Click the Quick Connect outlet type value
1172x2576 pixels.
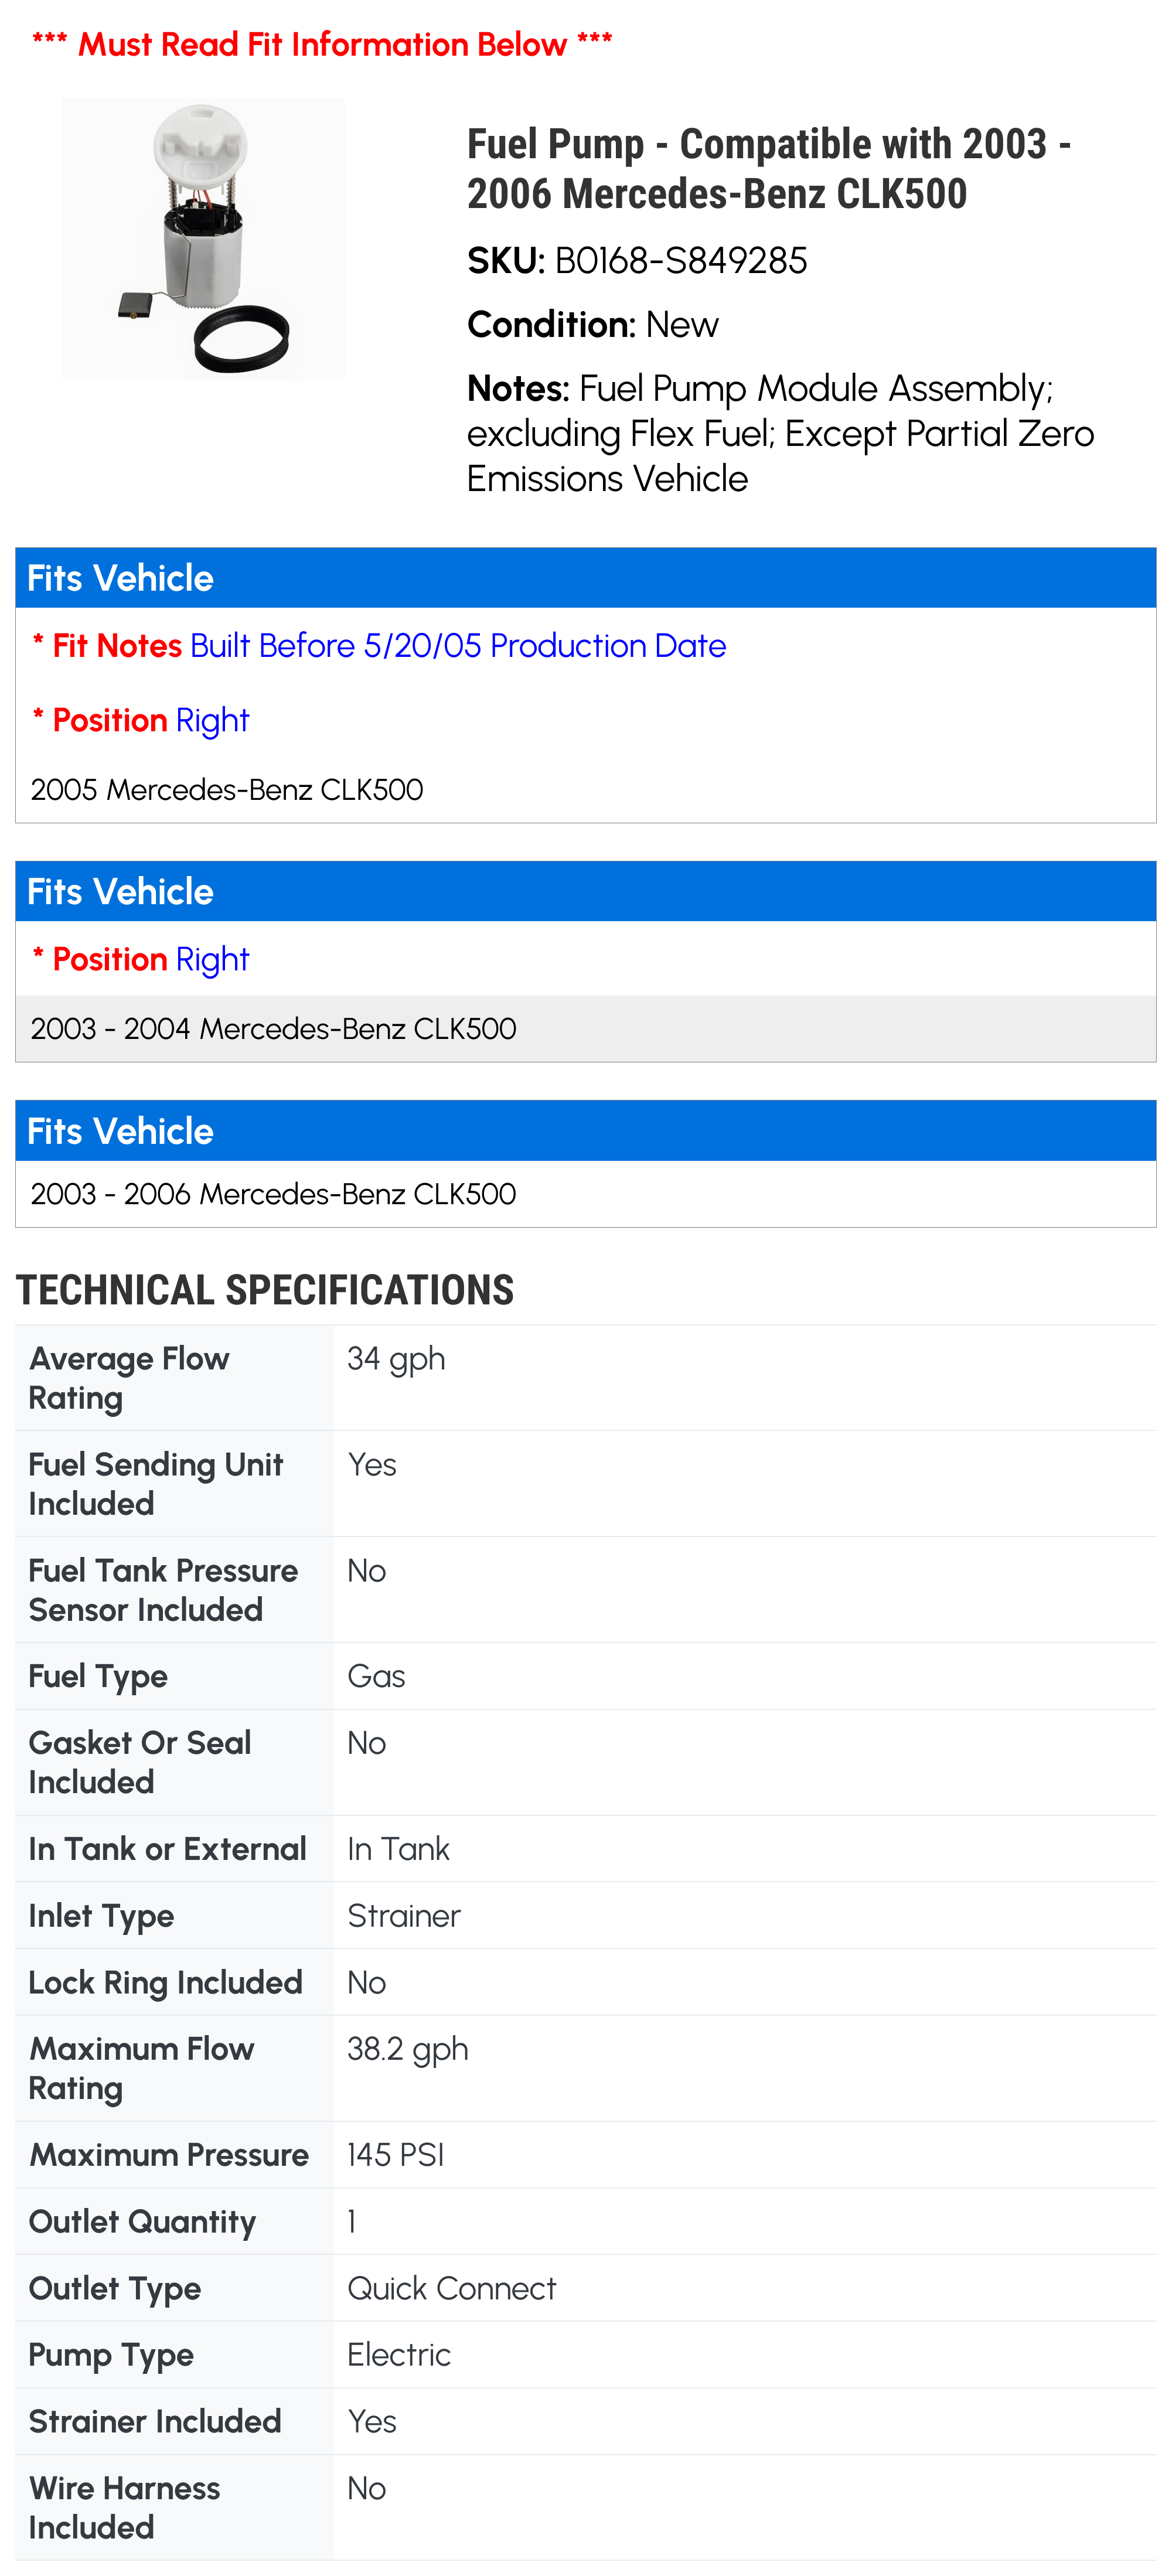pos(451,2288)
